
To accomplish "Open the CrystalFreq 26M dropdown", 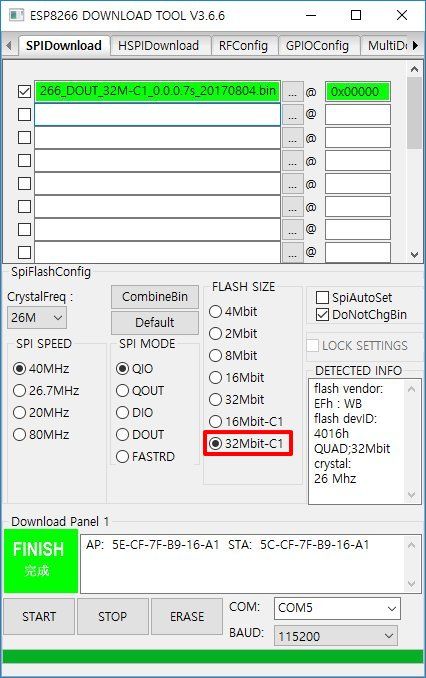I will pyautogui.click(x=37, y=318).
